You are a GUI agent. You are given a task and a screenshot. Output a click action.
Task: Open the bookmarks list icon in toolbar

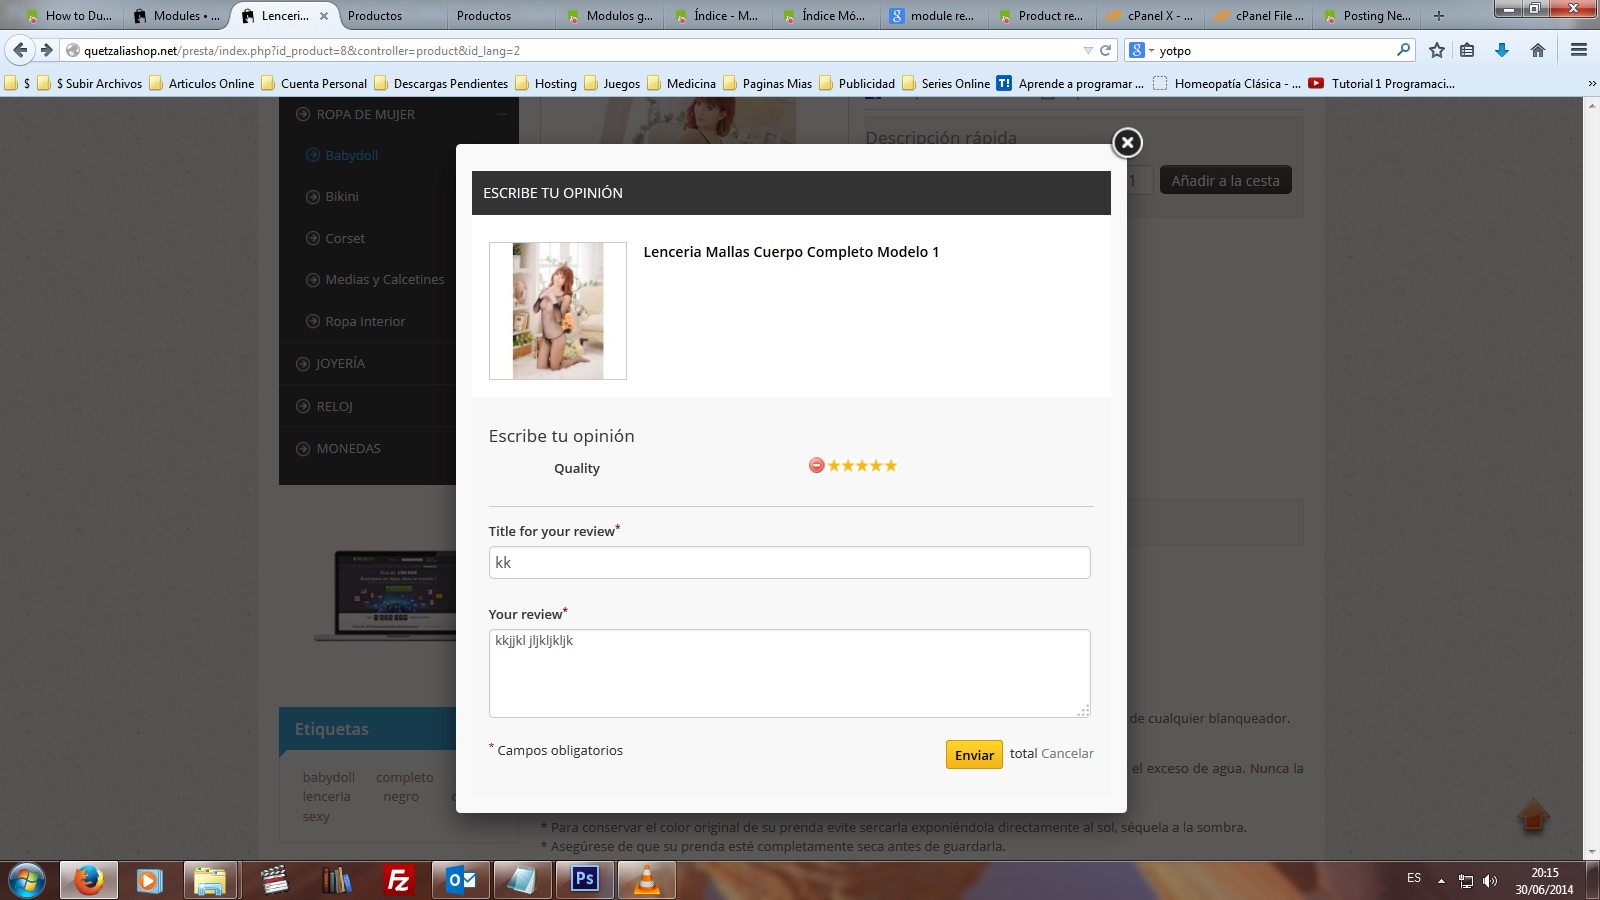click(x=1467, y=50)
